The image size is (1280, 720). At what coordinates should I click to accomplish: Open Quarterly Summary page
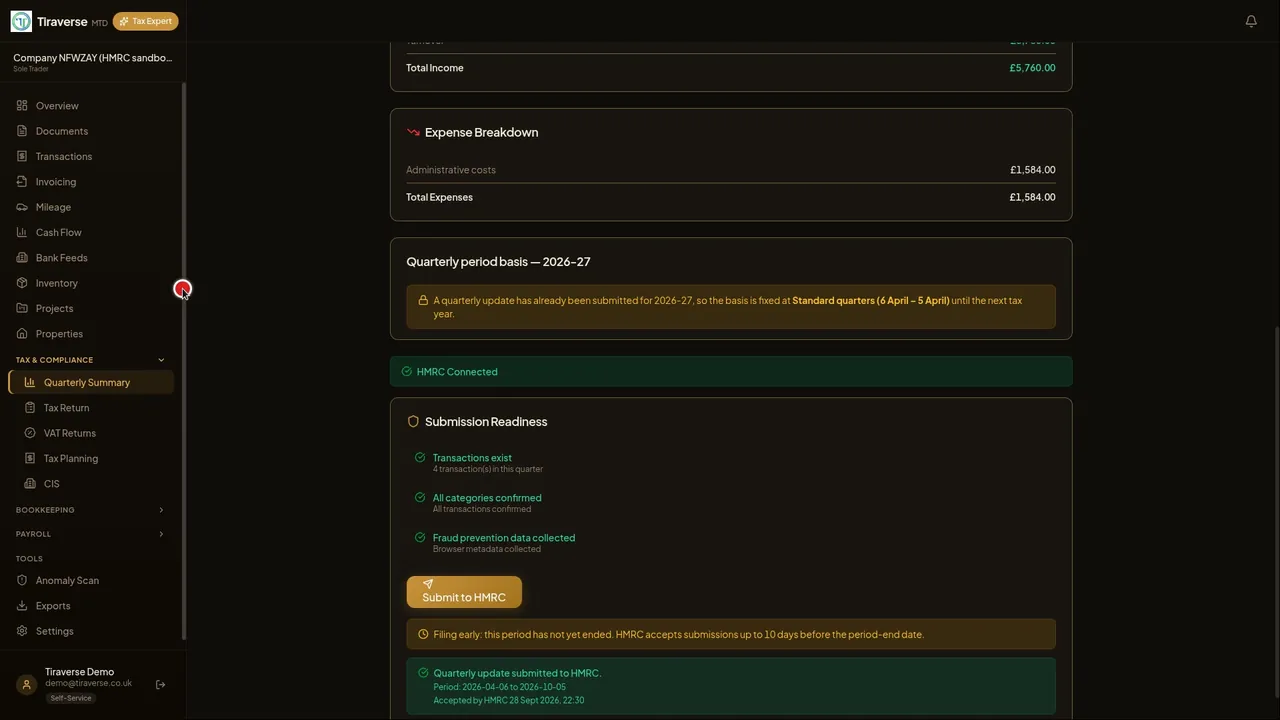(91, 382)
